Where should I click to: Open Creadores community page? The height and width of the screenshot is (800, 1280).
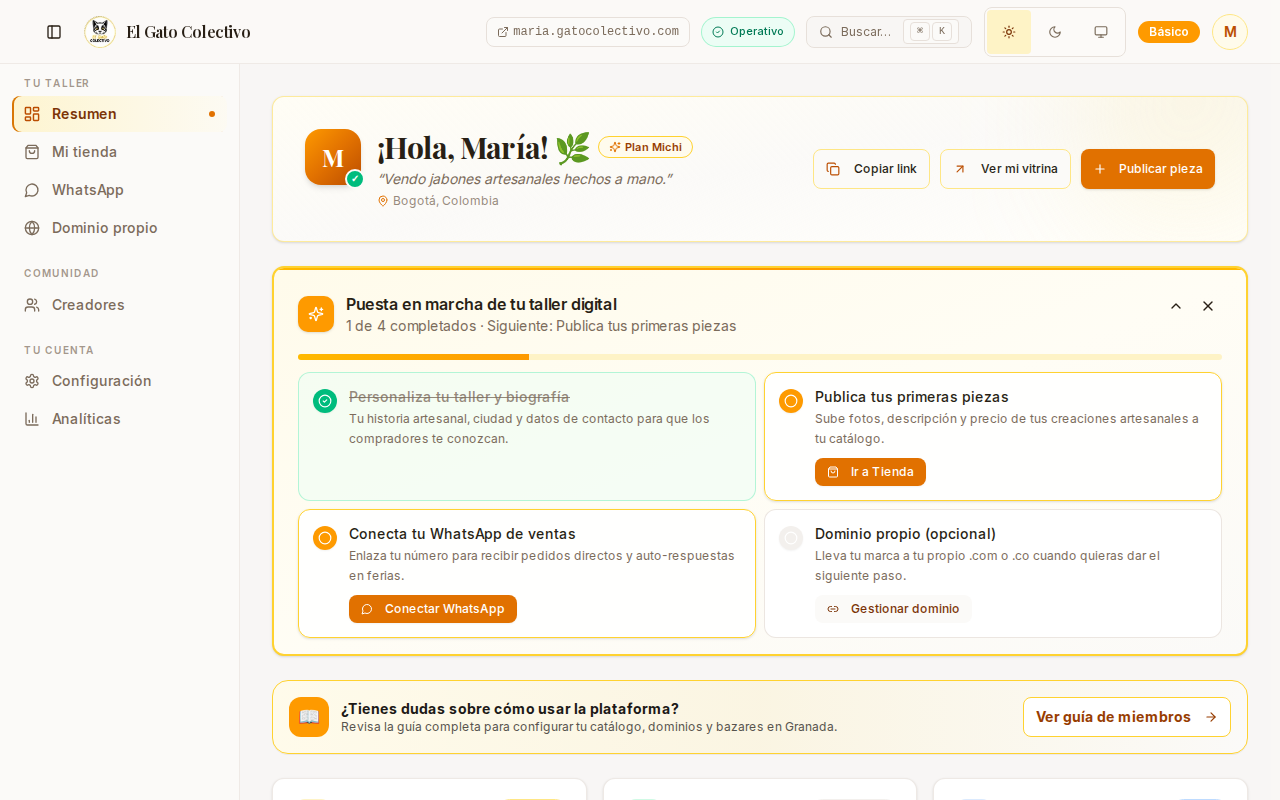pos(120,305)
